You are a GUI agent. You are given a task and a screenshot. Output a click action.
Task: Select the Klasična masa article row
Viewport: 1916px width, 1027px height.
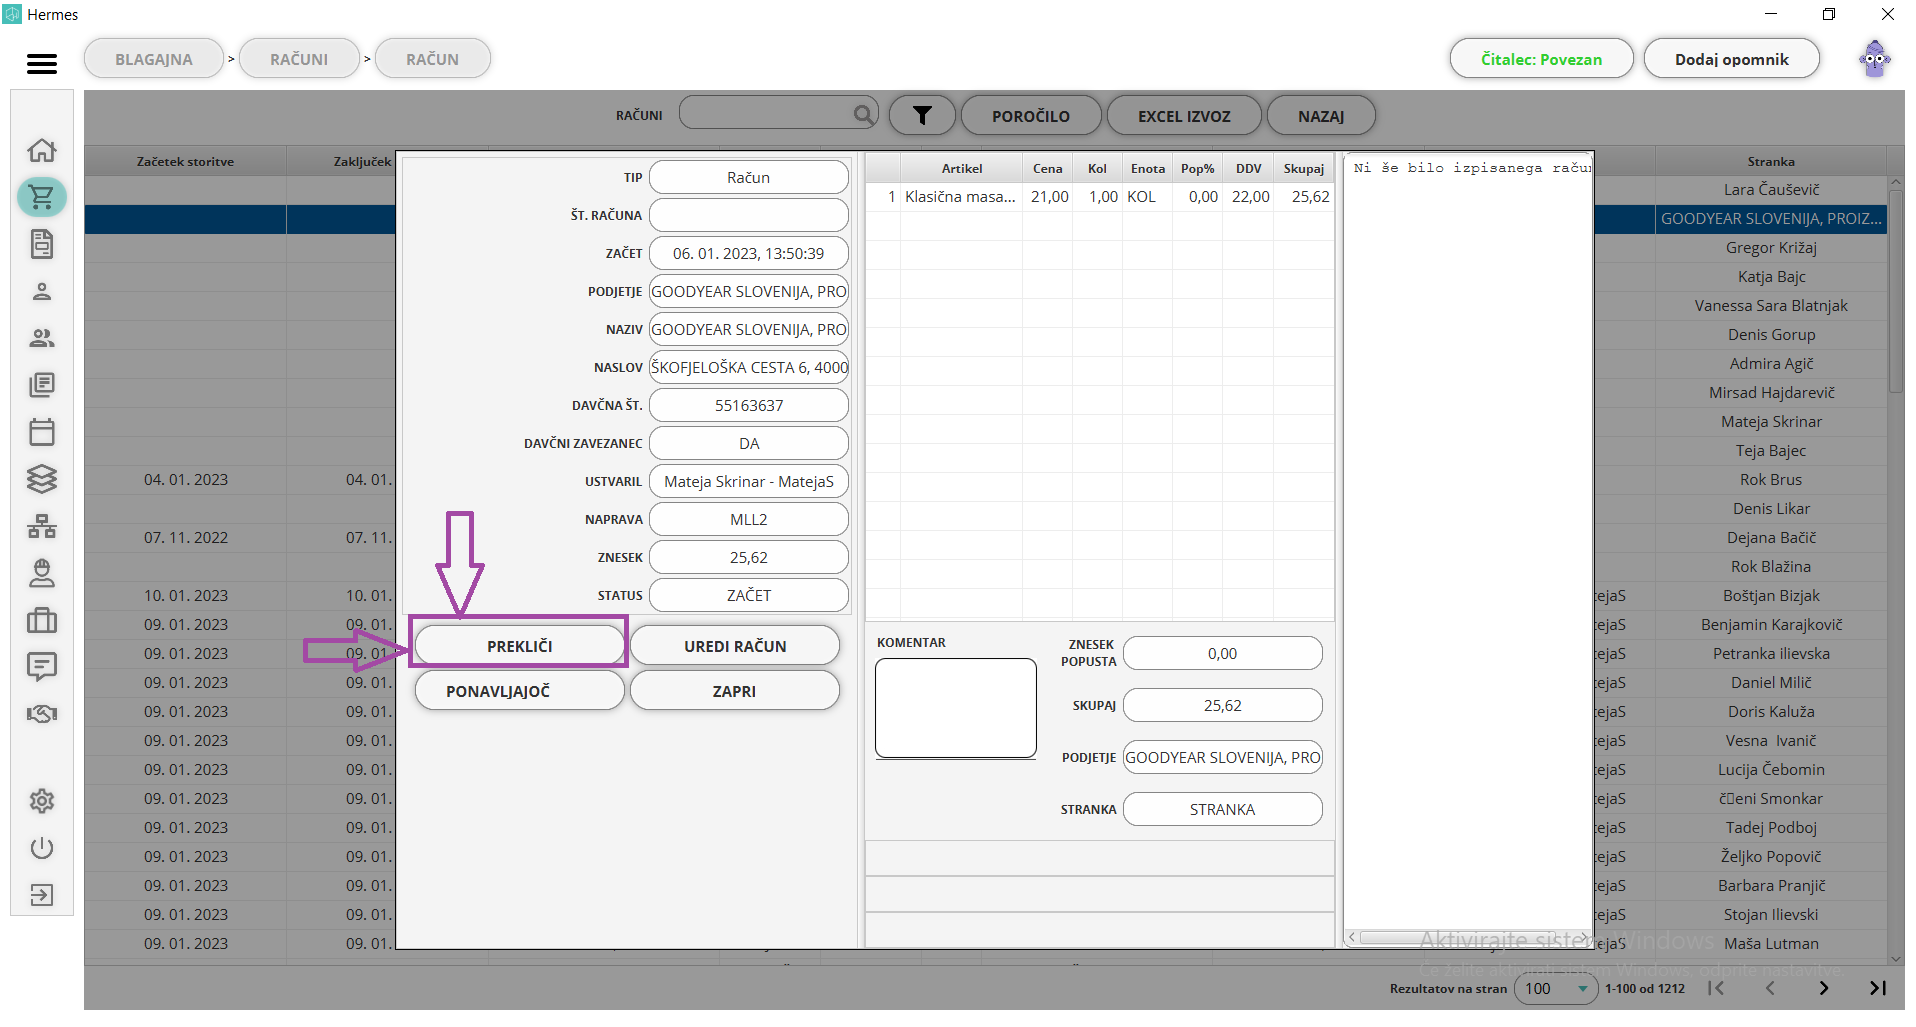[x=1099, y=197]
